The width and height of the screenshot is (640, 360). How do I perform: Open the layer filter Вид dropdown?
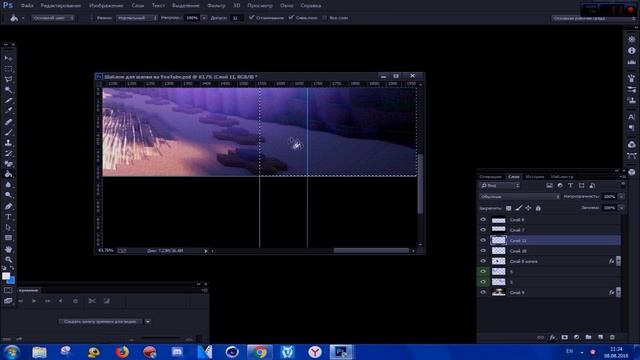tap(500, 186)
